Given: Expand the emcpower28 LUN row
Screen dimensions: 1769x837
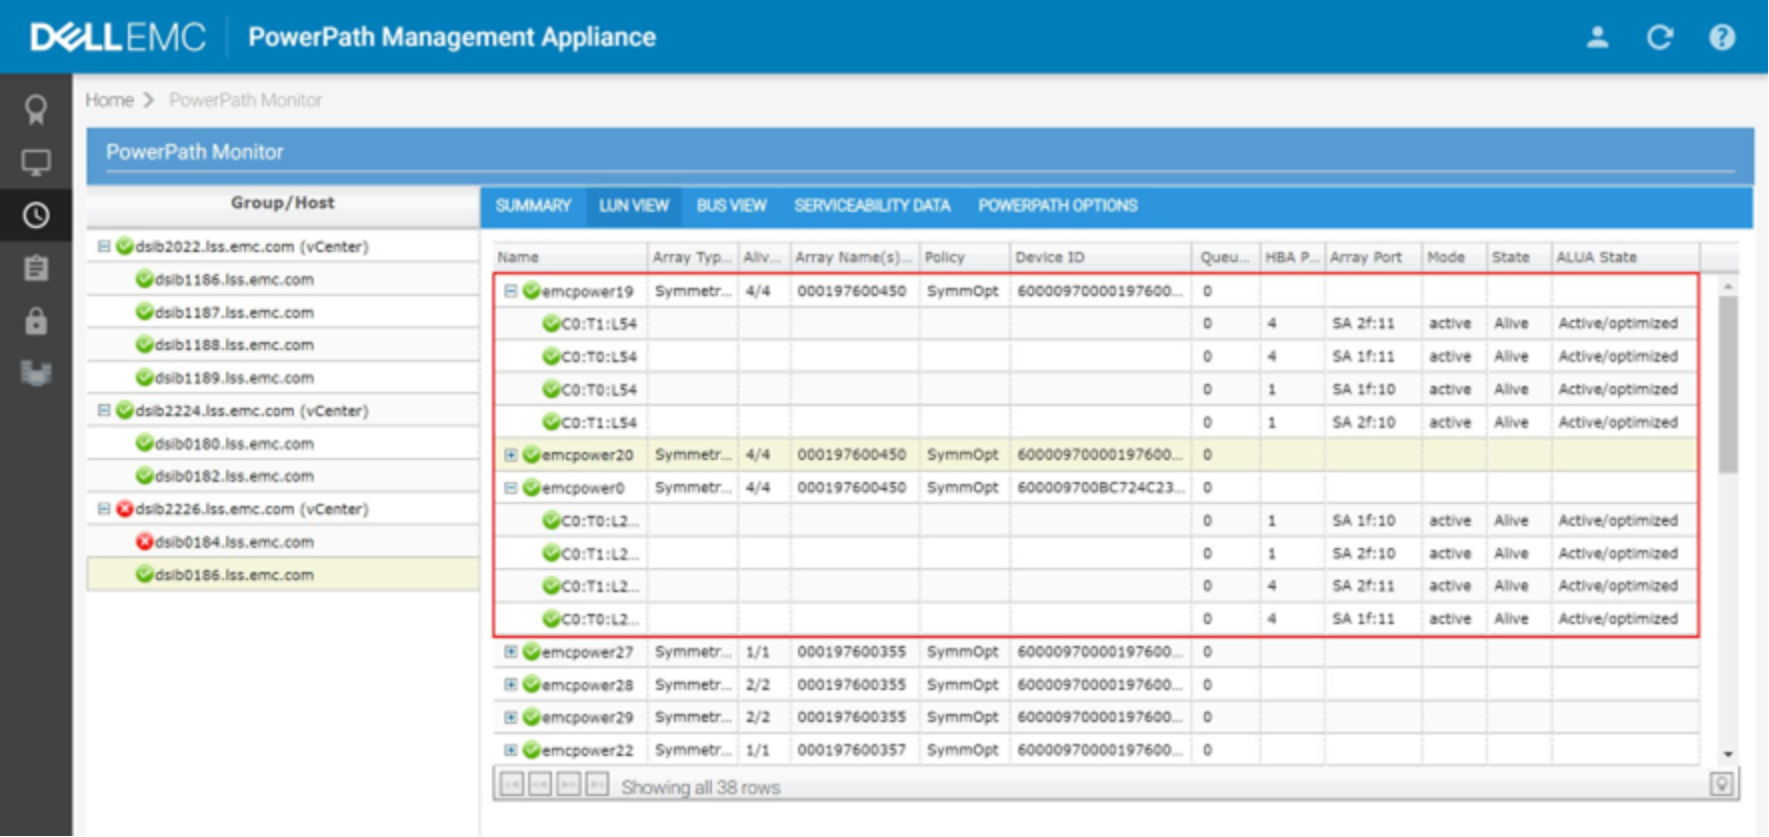Looking at the screenshot, I should tap(511, 685).
